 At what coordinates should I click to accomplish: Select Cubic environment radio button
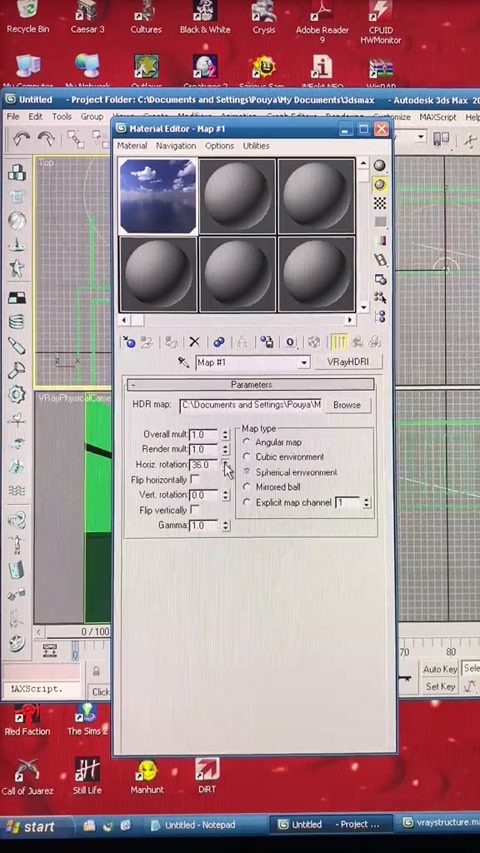[x=247, y=457]
